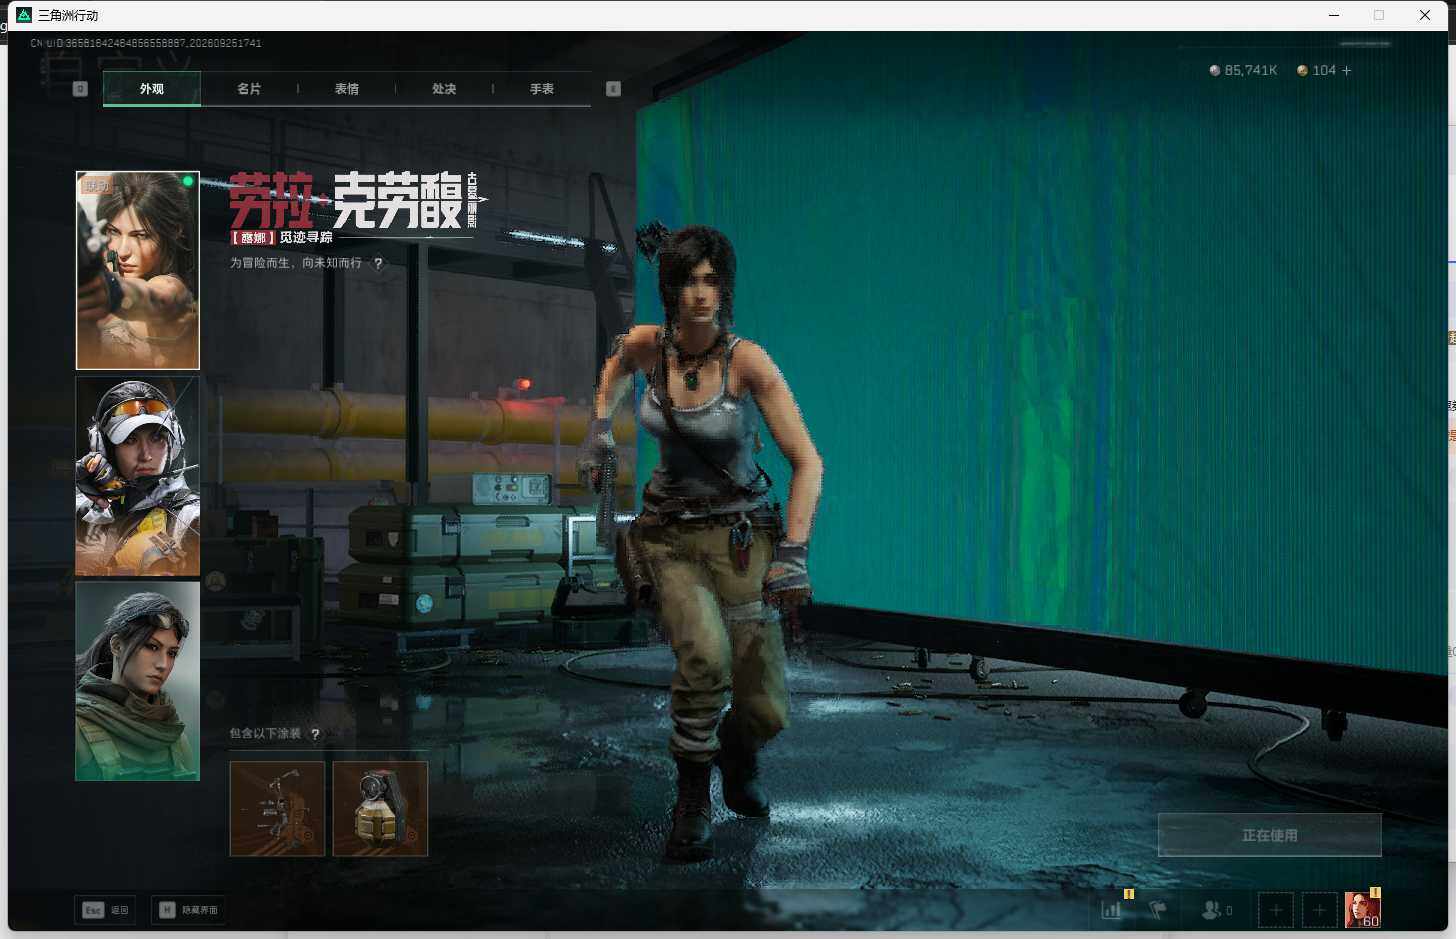Open the player avatar with level 60

pyautogui.click(x=1362, y=910)
